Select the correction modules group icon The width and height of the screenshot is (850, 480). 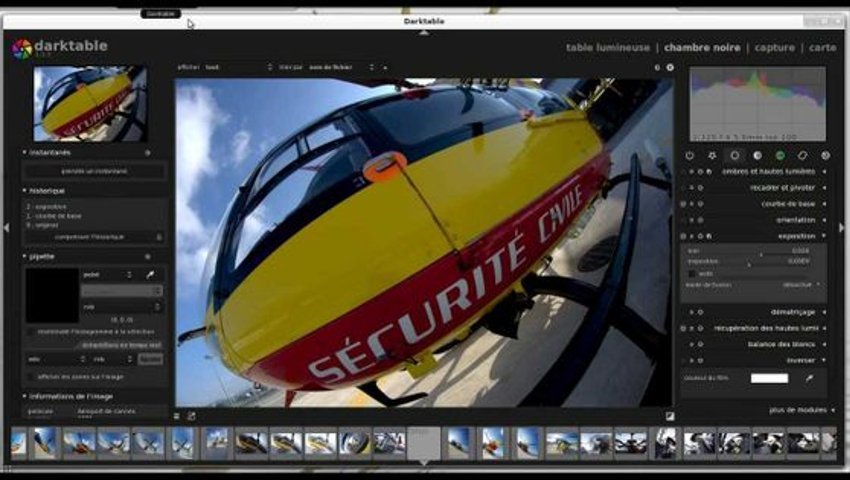pyautogui.click(x=802, y=156)
